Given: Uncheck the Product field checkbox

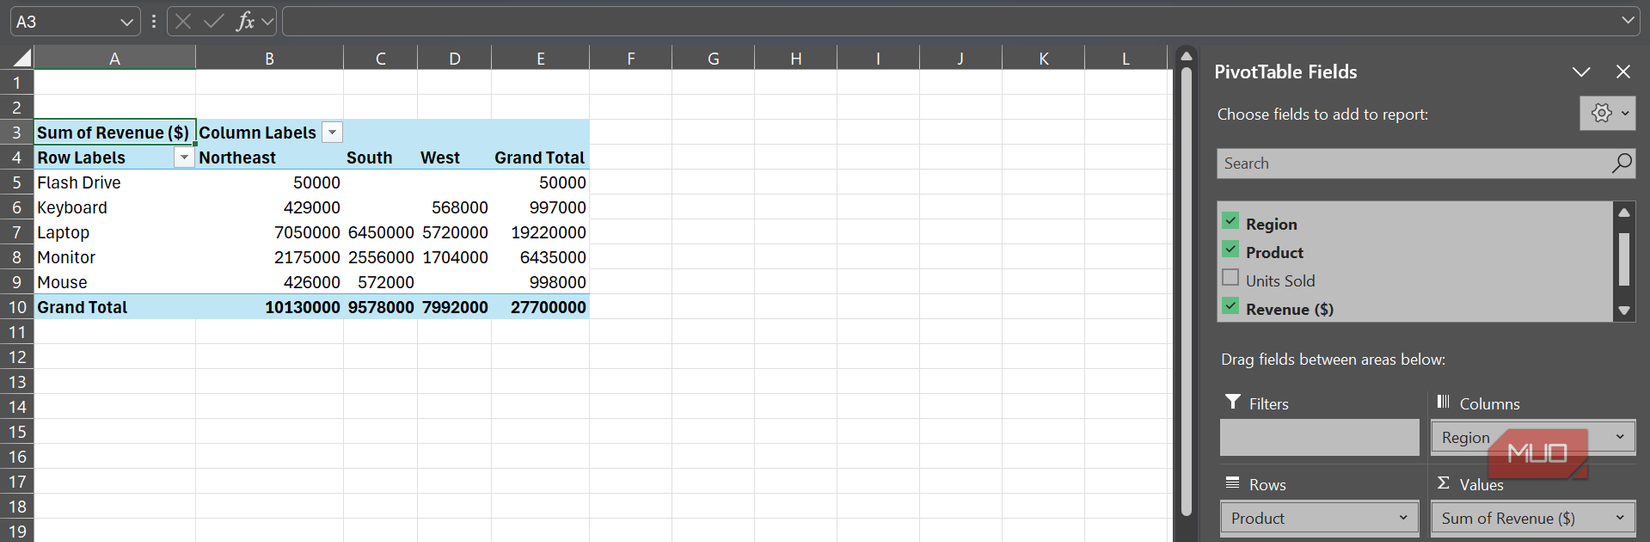Looking at the screenshot, I should click(x=1231, y=249).
